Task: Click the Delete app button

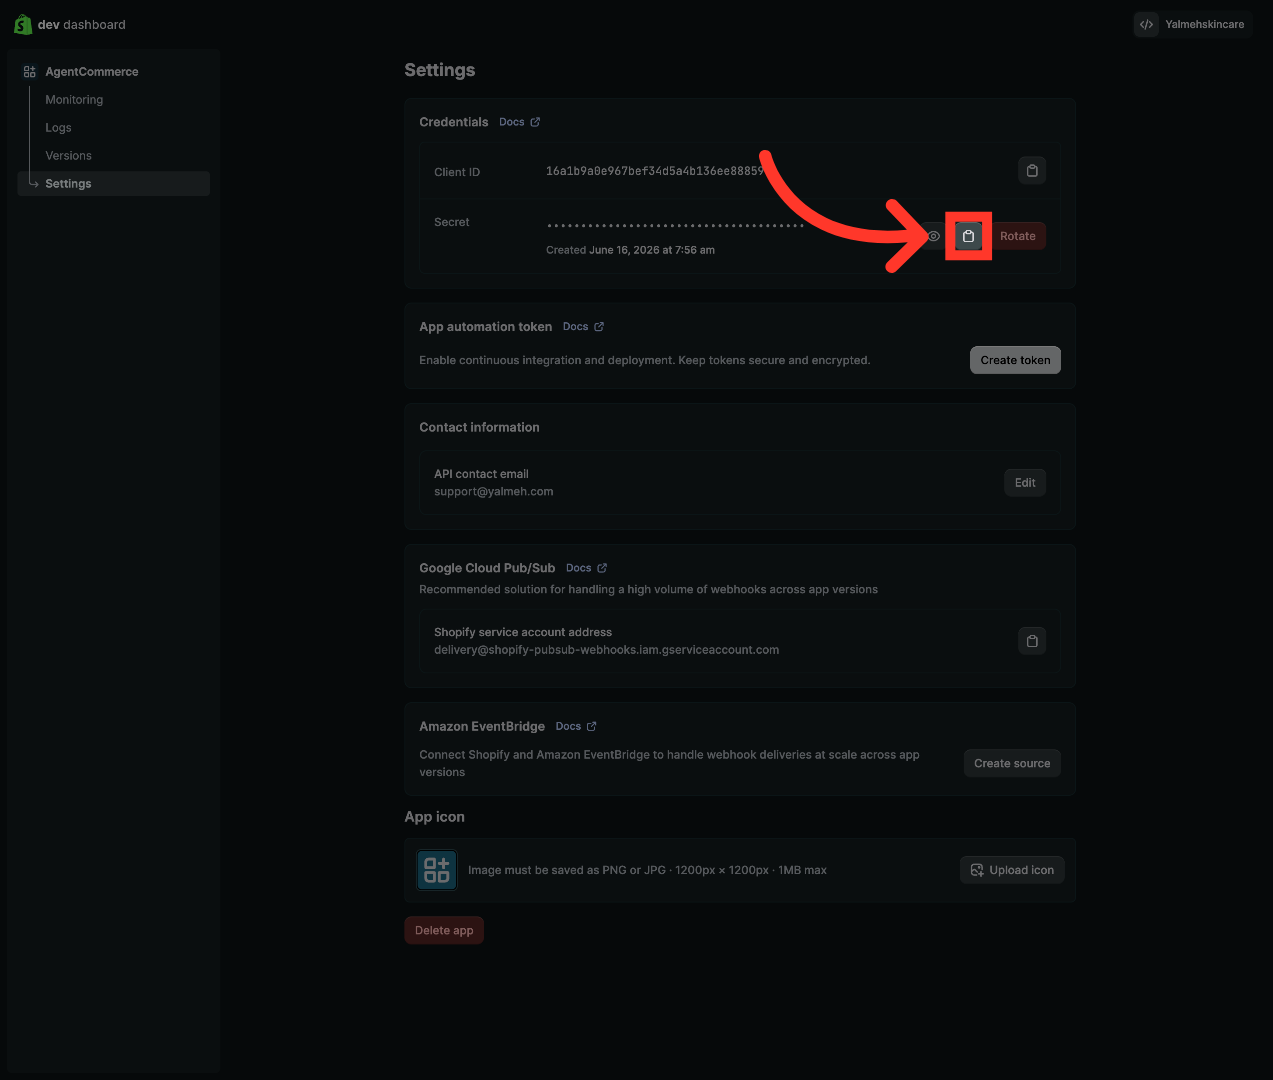Action: (444, 930)
